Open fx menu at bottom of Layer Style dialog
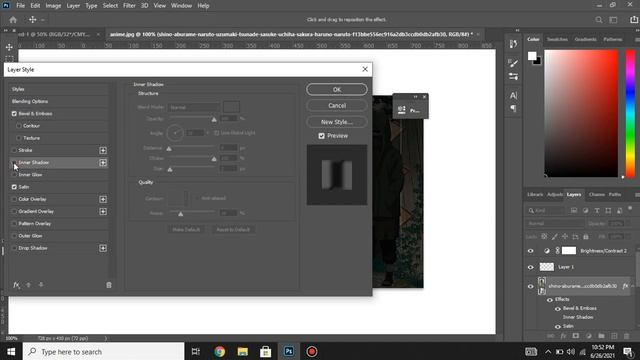 pos(16,285)
